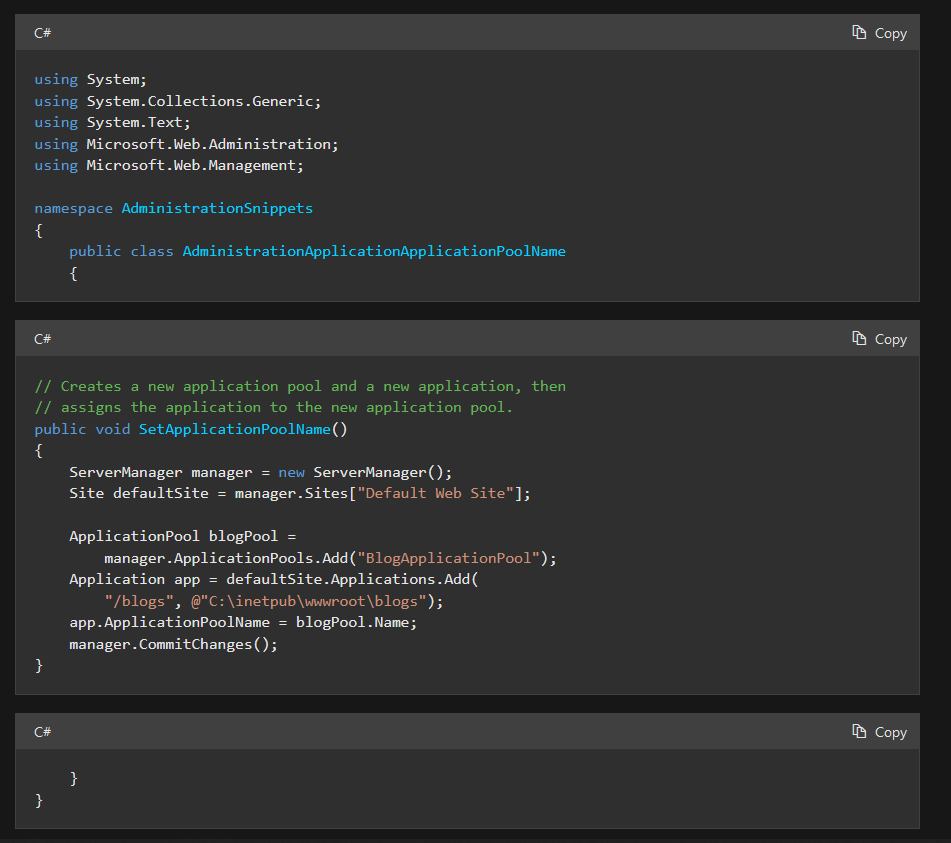This screenshot has width=951, height=843.
Task: Click the line 'using System;'
Action: coord(90,79)
